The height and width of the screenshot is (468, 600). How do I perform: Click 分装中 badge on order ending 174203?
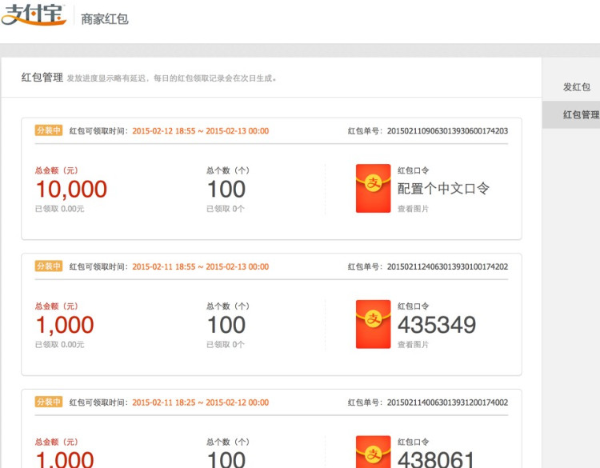(48, 130)
